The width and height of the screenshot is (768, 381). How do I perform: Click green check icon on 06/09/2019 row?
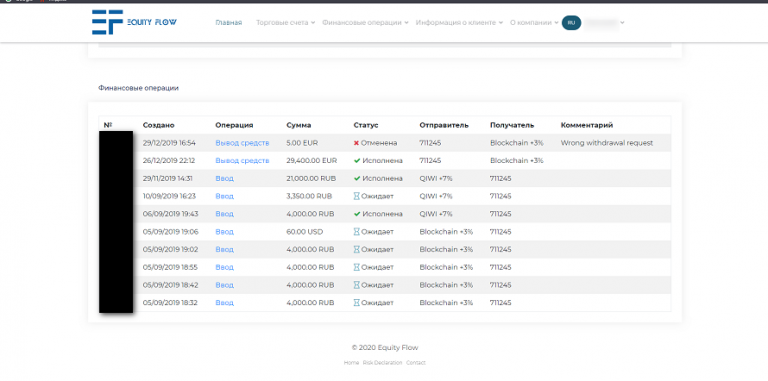point(357,214)
